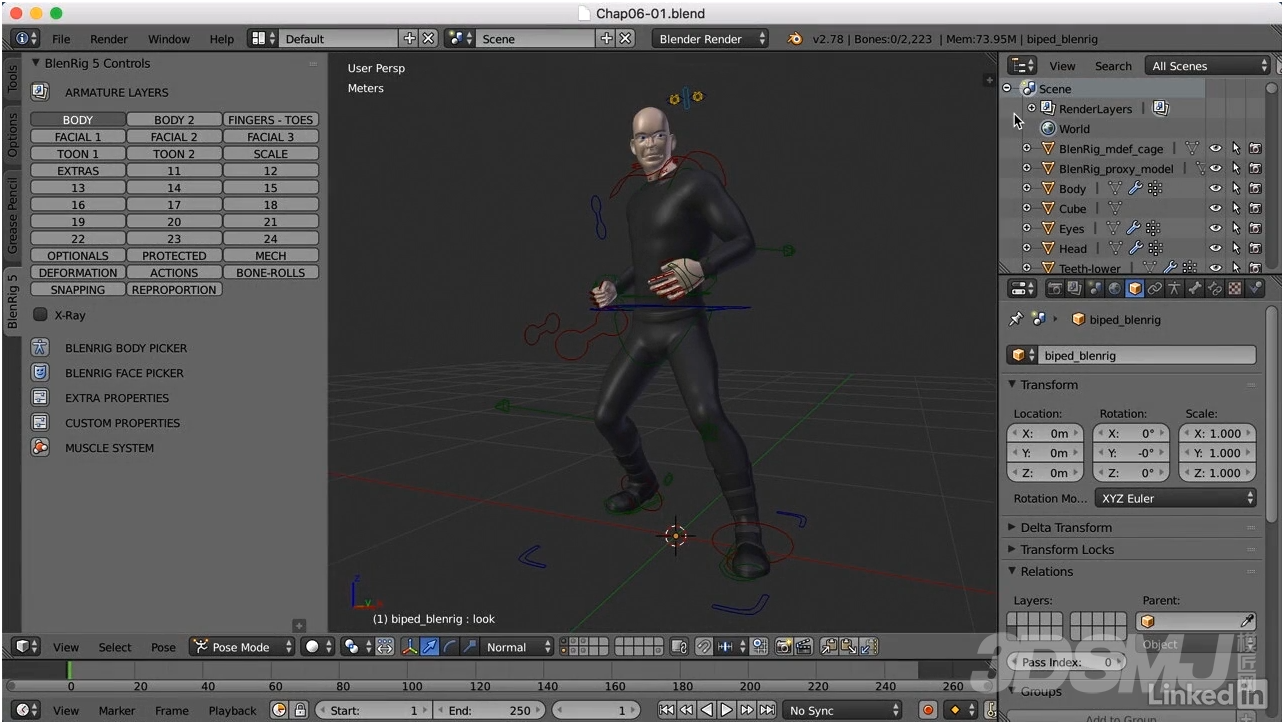The image size is (1284, 724).
Task: Toggle Cube selectability arrow icon
Action: [x=1236, y=208]
